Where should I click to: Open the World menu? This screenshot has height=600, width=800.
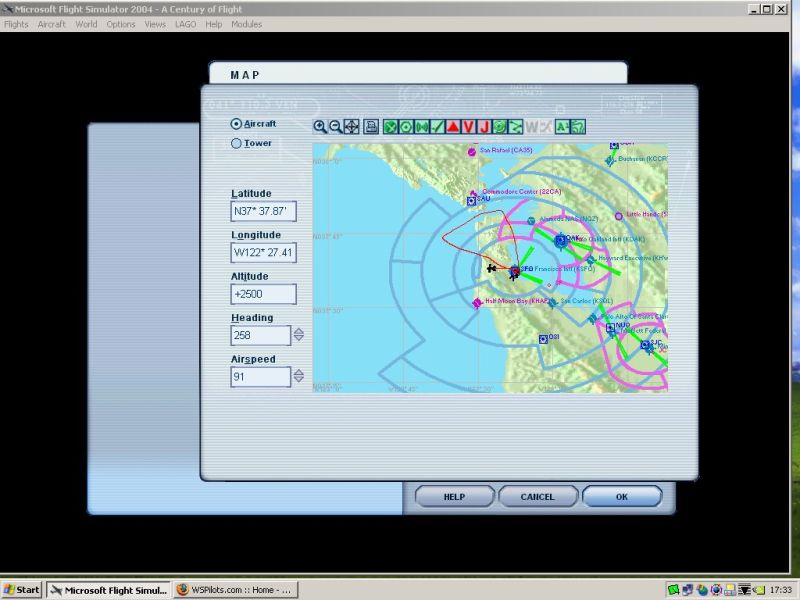(x=86, y=24)
